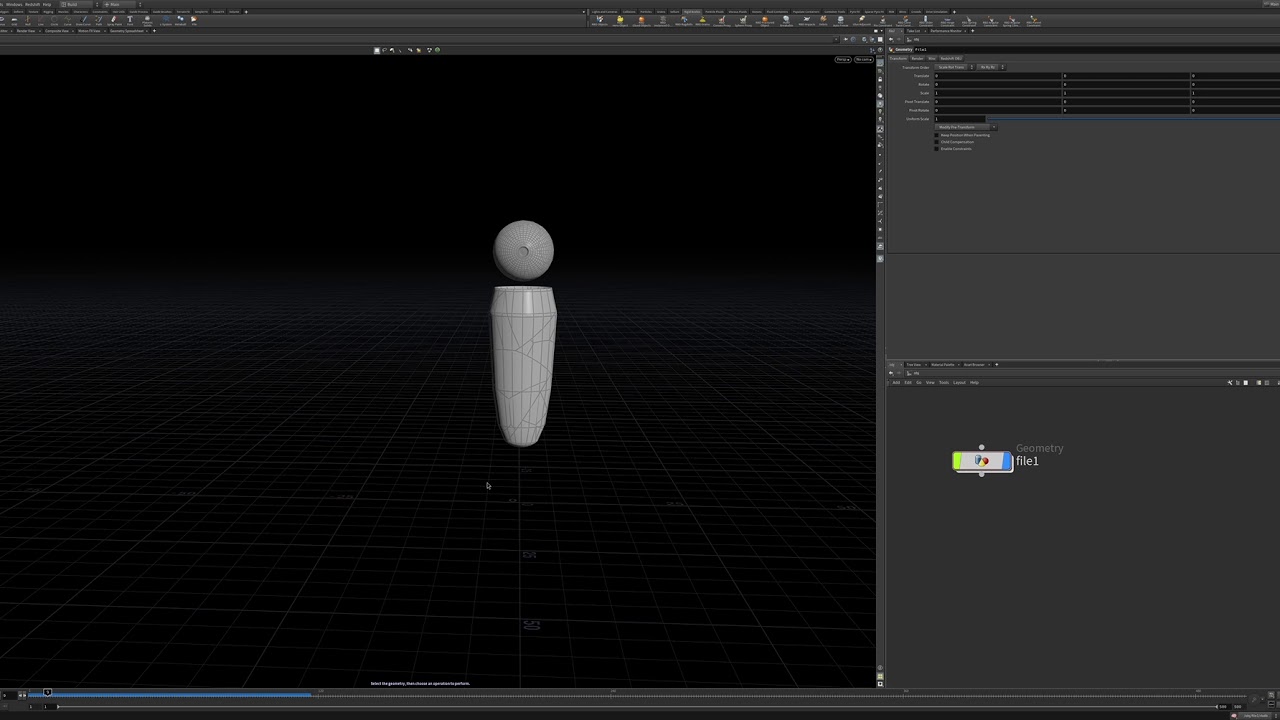Image resolution: width=1280 pixels, height=720 pixels.
Task: Open the Persp camera view dropdown
Action: coord(843,60)
